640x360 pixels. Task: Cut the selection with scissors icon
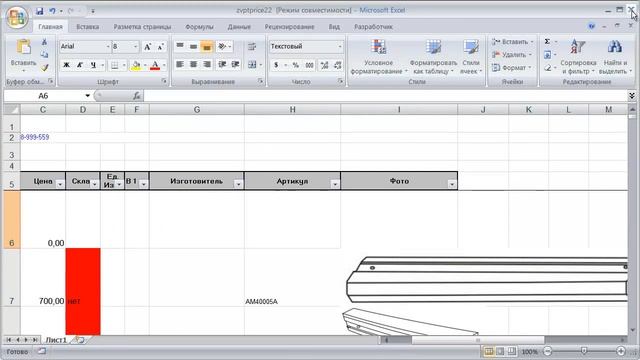pos(44,42)
